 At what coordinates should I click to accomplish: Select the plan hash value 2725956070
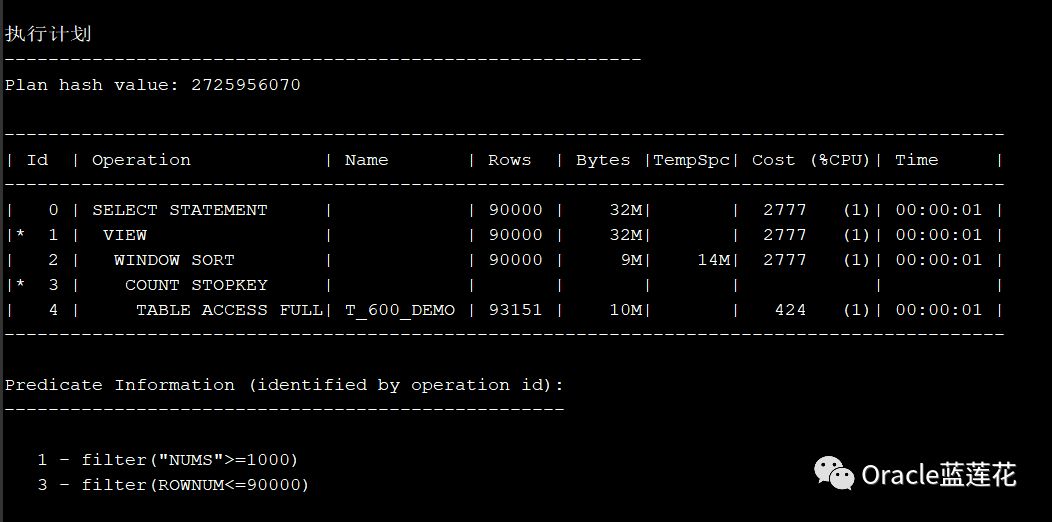pos(246,85)
